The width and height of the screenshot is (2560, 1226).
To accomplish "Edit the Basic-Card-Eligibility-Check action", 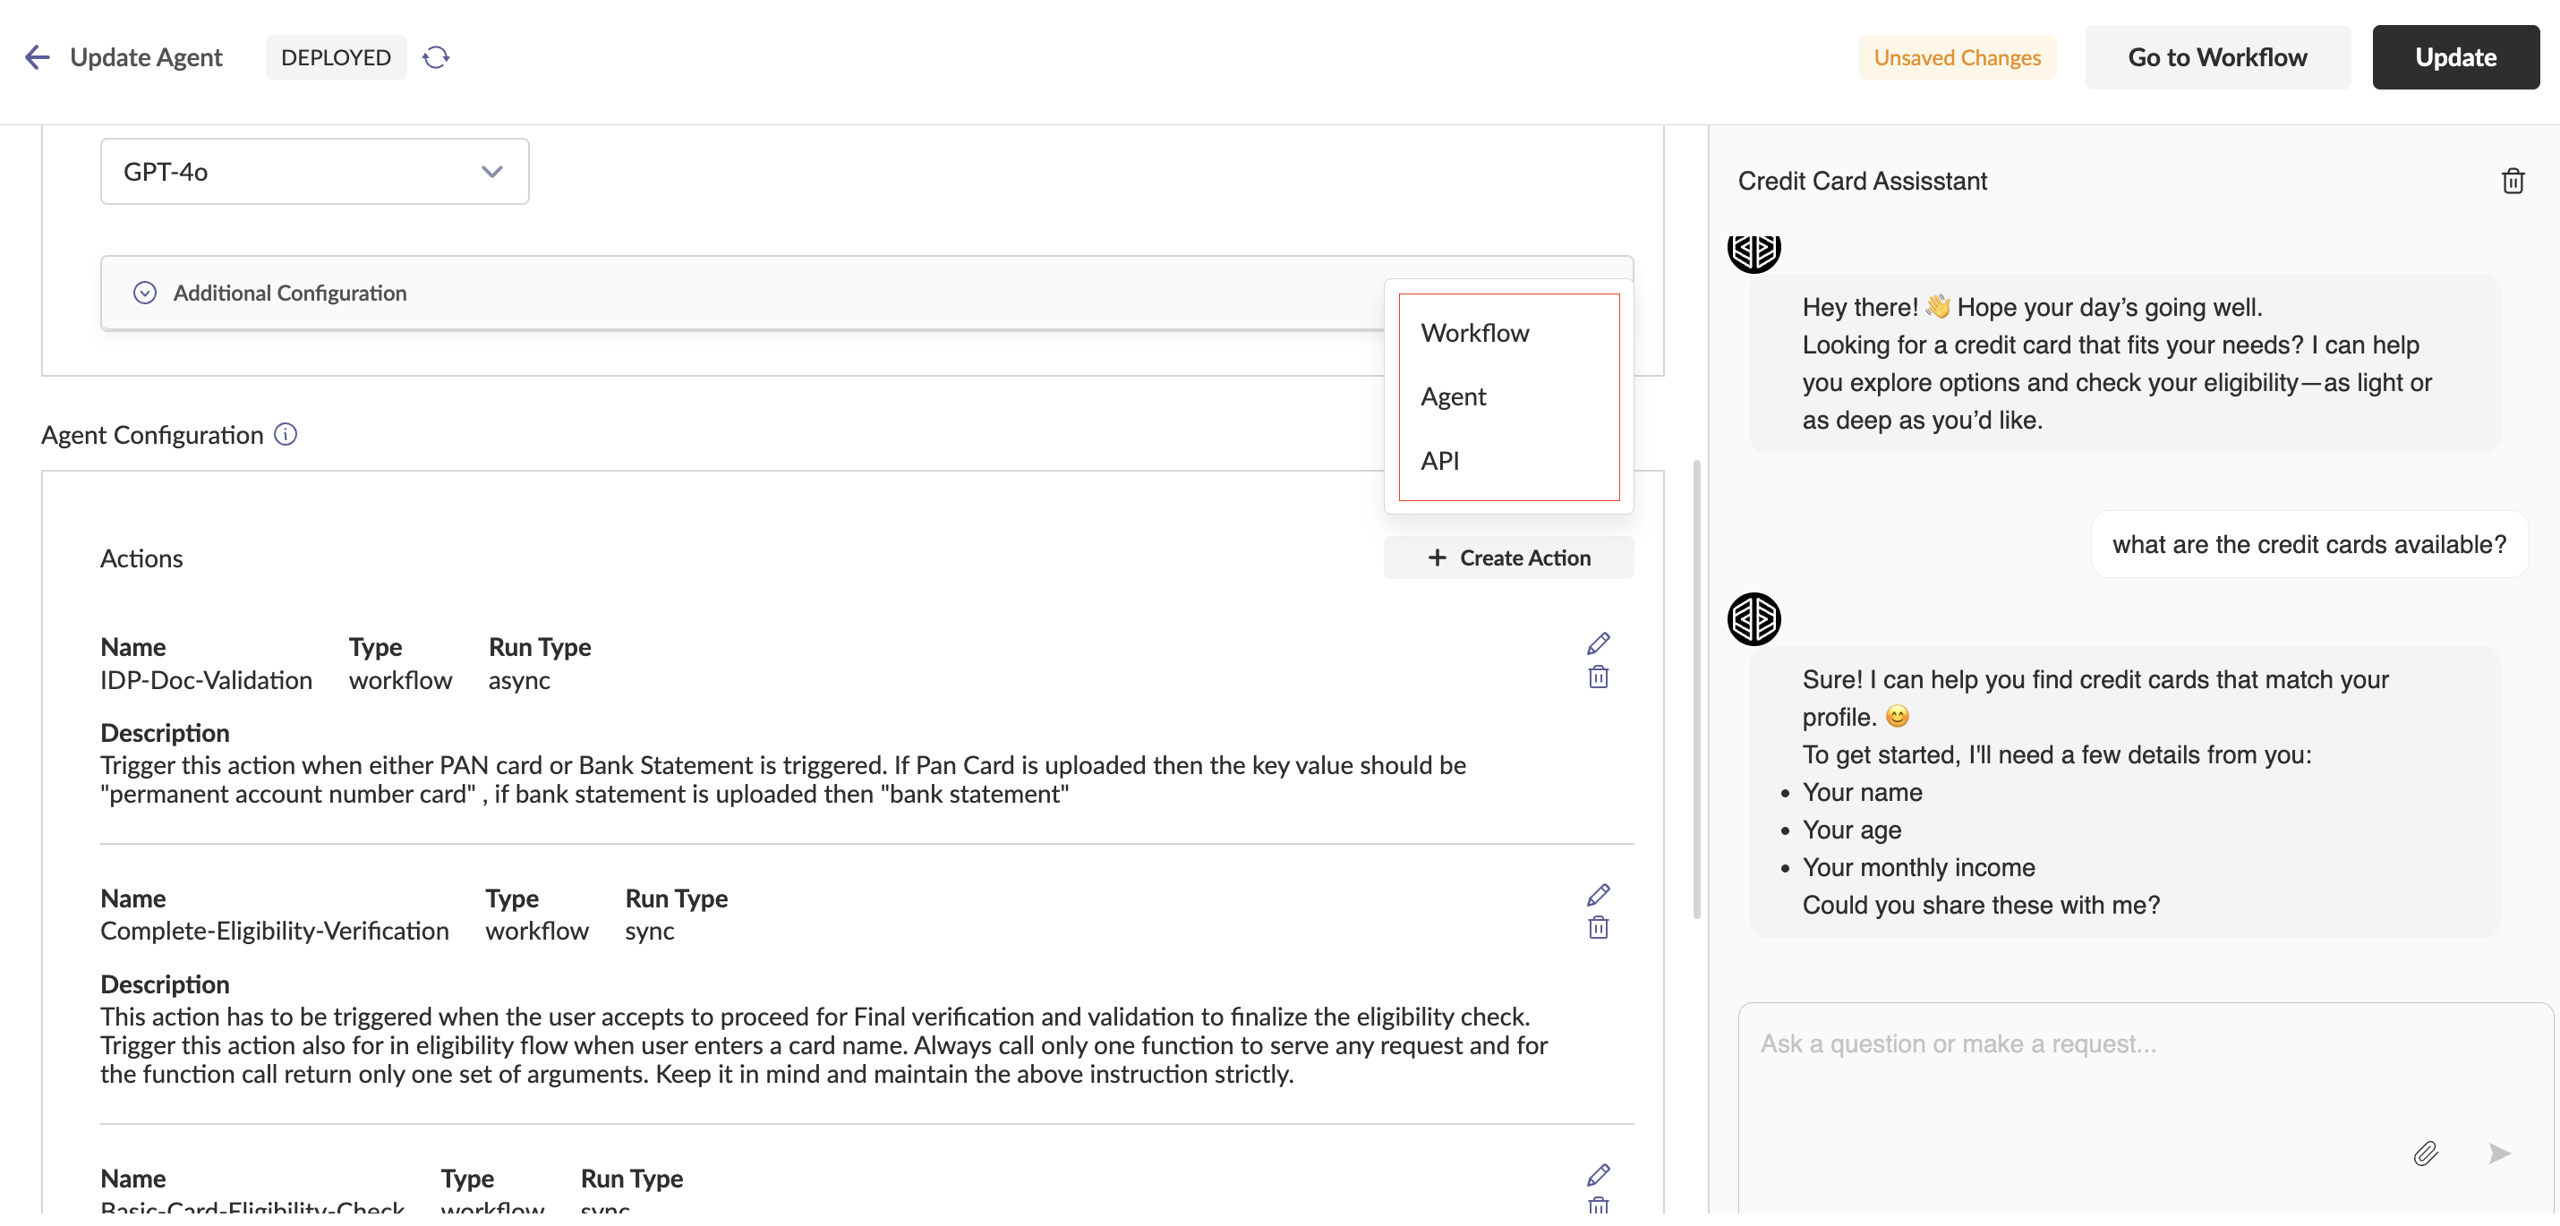I will (1598, 1174).
